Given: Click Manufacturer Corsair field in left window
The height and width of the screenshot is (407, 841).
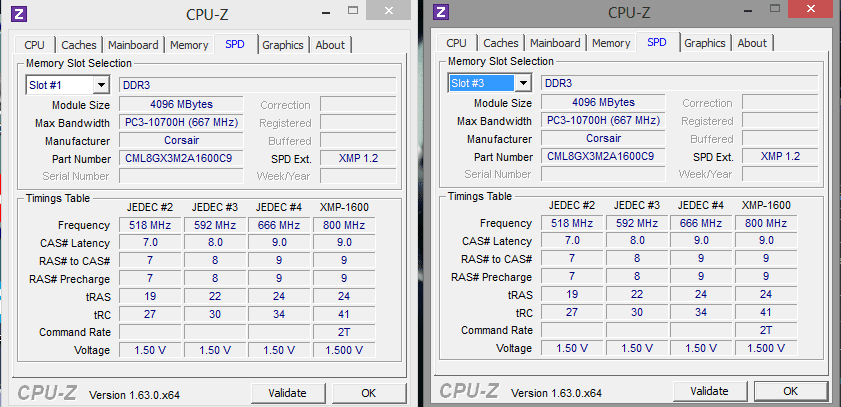Looking at the screenshot, I should tap(181, 140).
